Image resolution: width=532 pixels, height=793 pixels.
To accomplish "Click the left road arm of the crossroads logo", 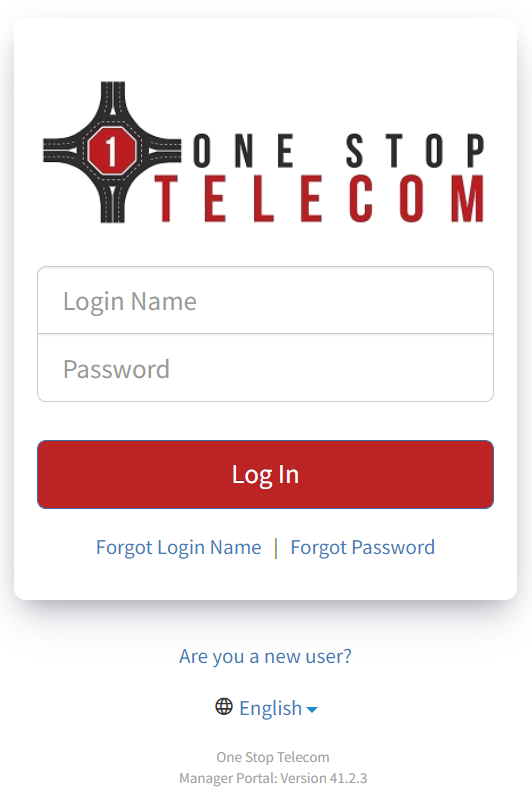I will (61, 151).
